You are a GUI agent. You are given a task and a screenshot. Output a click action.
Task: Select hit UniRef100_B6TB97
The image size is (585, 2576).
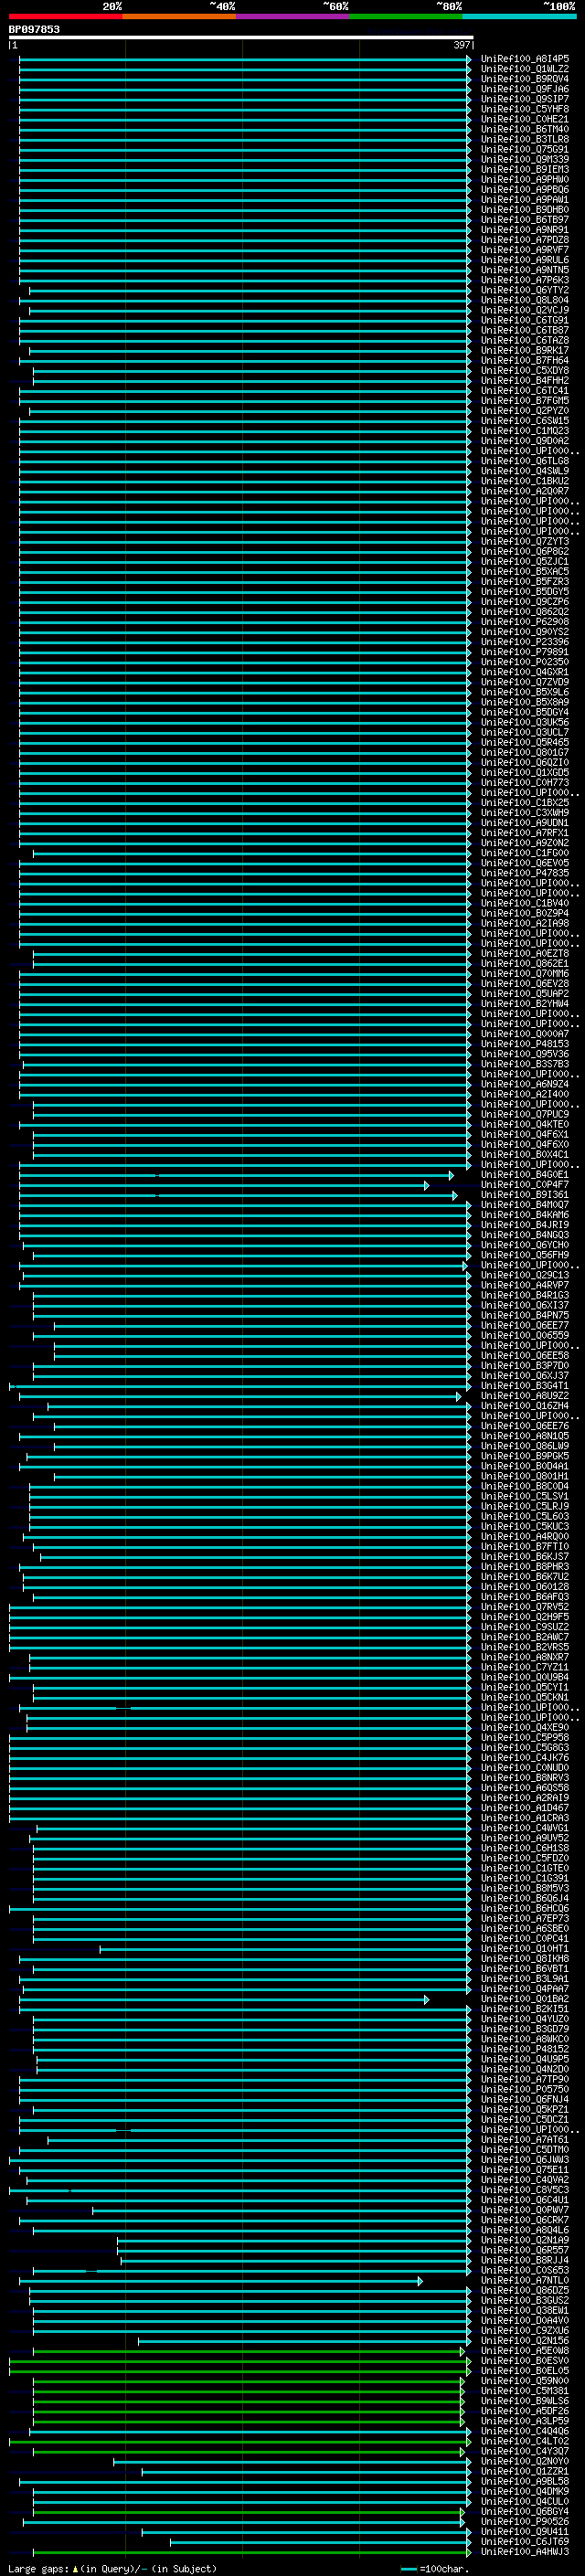point(525,220)
